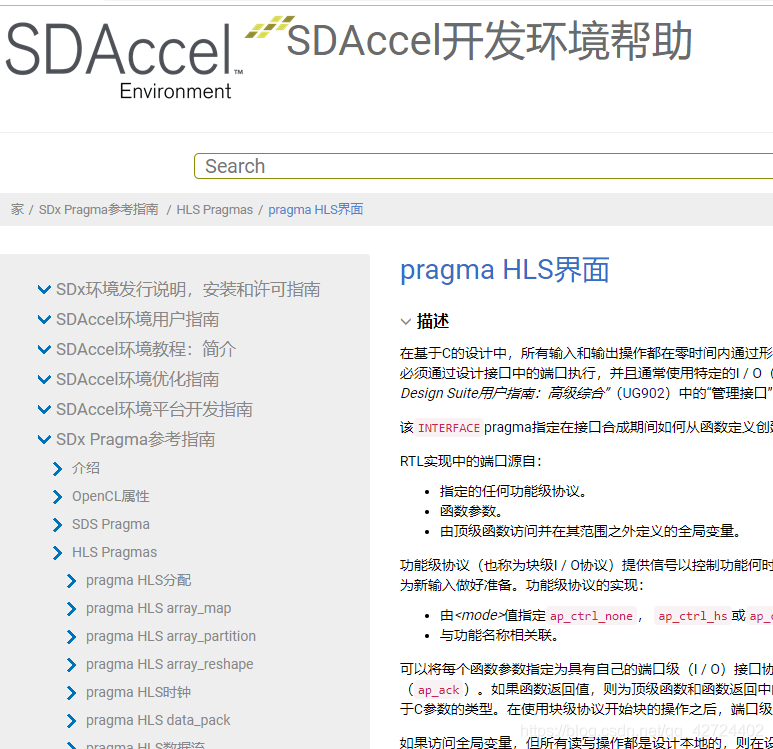Viewport: 773px width, 749px height.
Task: Collapse the SDx环境发行说明 chevron
Action: (44, 289)
